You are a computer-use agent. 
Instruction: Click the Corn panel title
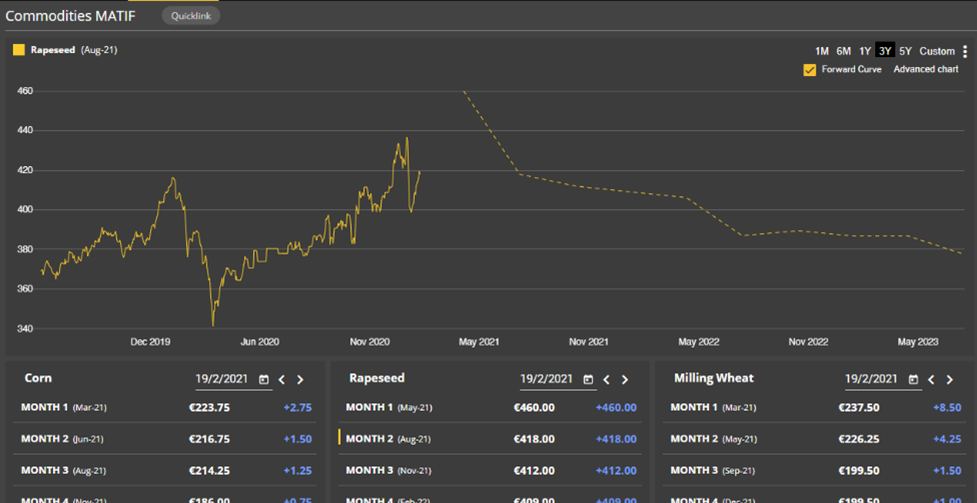(x=38, y=378)
